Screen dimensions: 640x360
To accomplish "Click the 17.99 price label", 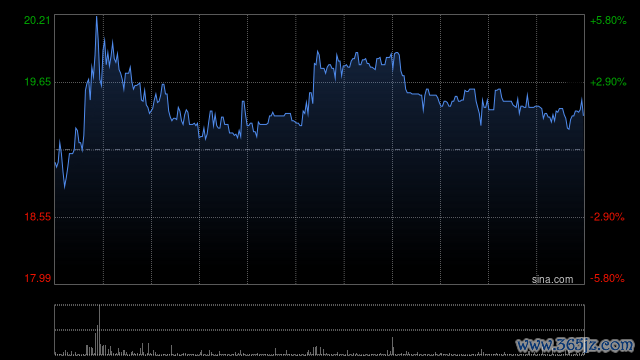I will coord(38,278).
